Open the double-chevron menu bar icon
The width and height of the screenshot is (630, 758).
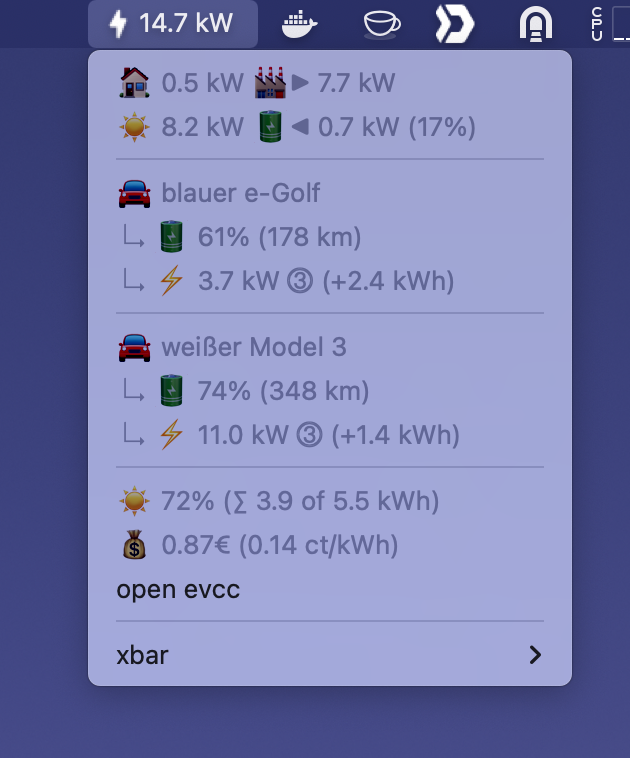pyautogui.click(x=454, y=24)
